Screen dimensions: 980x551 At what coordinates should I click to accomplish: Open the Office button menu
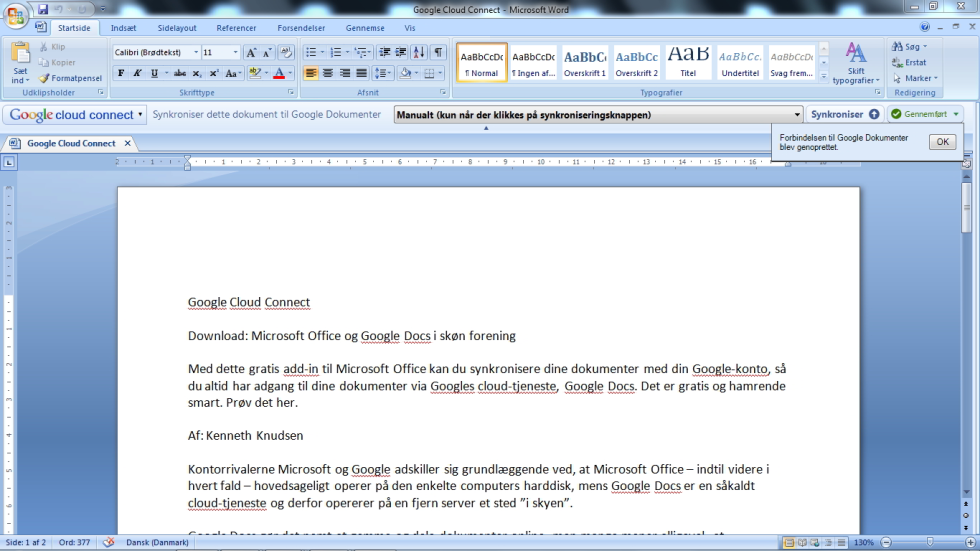click(15, 14)
